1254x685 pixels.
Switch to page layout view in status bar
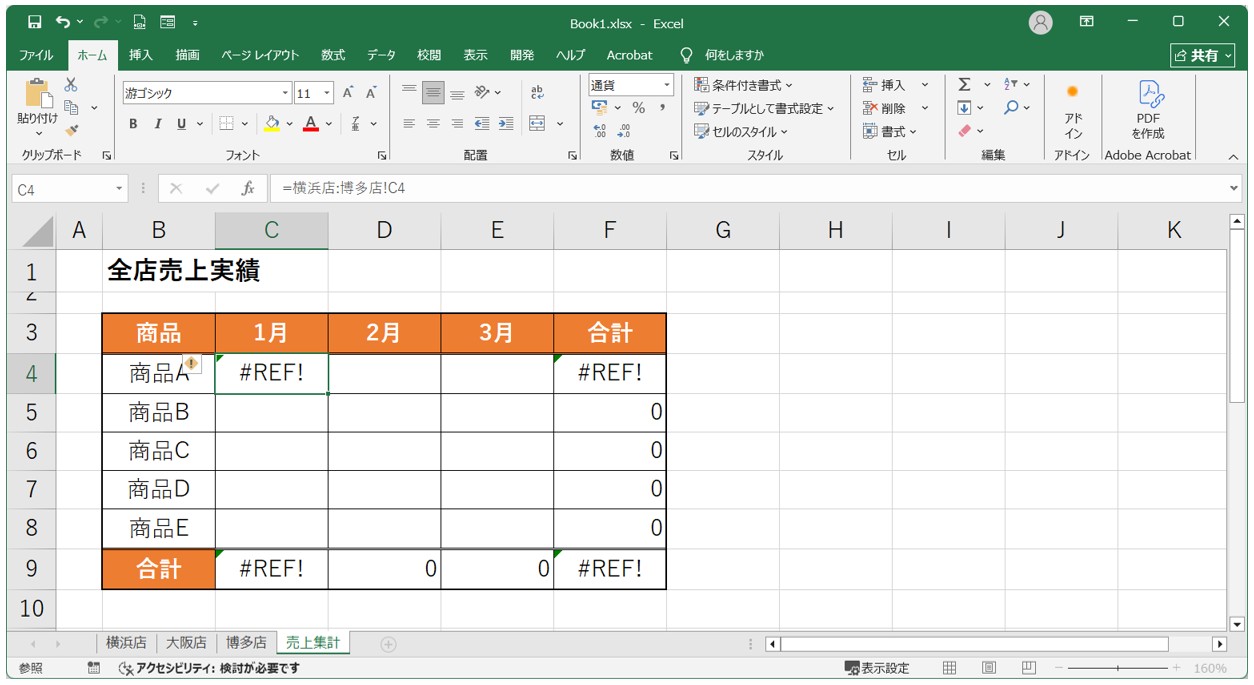[989, 668]
